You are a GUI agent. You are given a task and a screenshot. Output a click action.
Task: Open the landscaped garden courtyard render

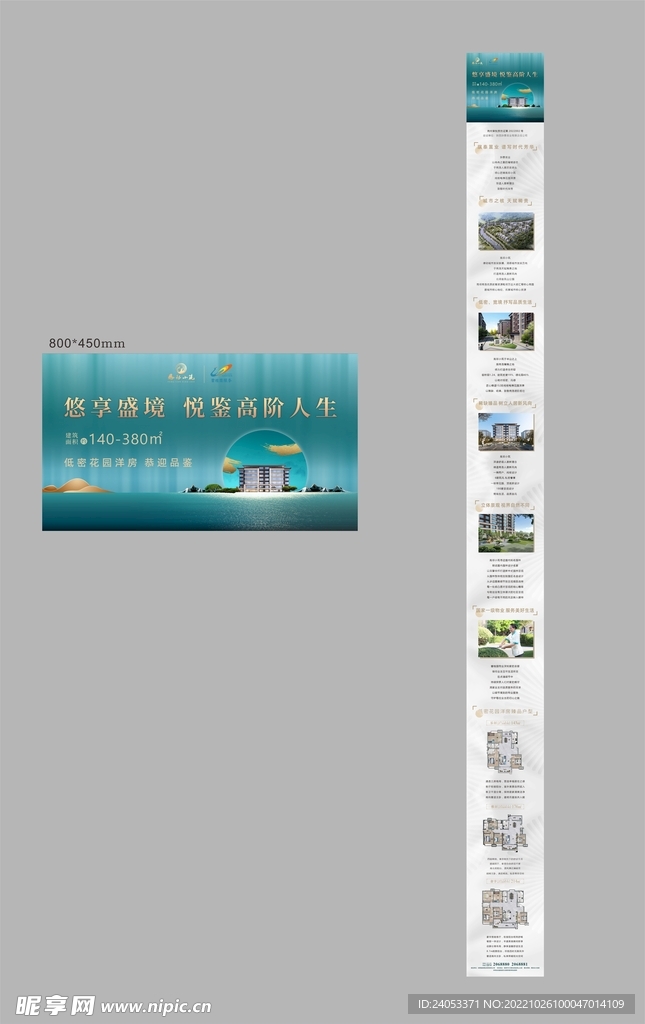pyautogui.click(x=506, y=533)
